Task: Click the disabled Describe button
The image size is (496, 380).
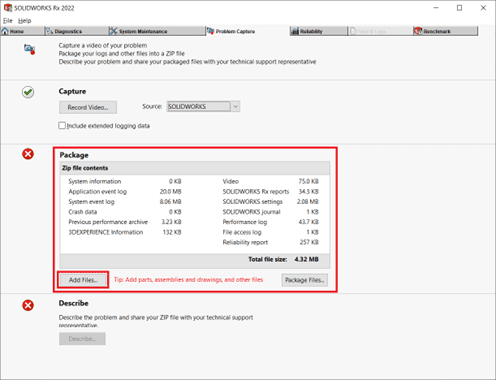Action: point(82,339)
